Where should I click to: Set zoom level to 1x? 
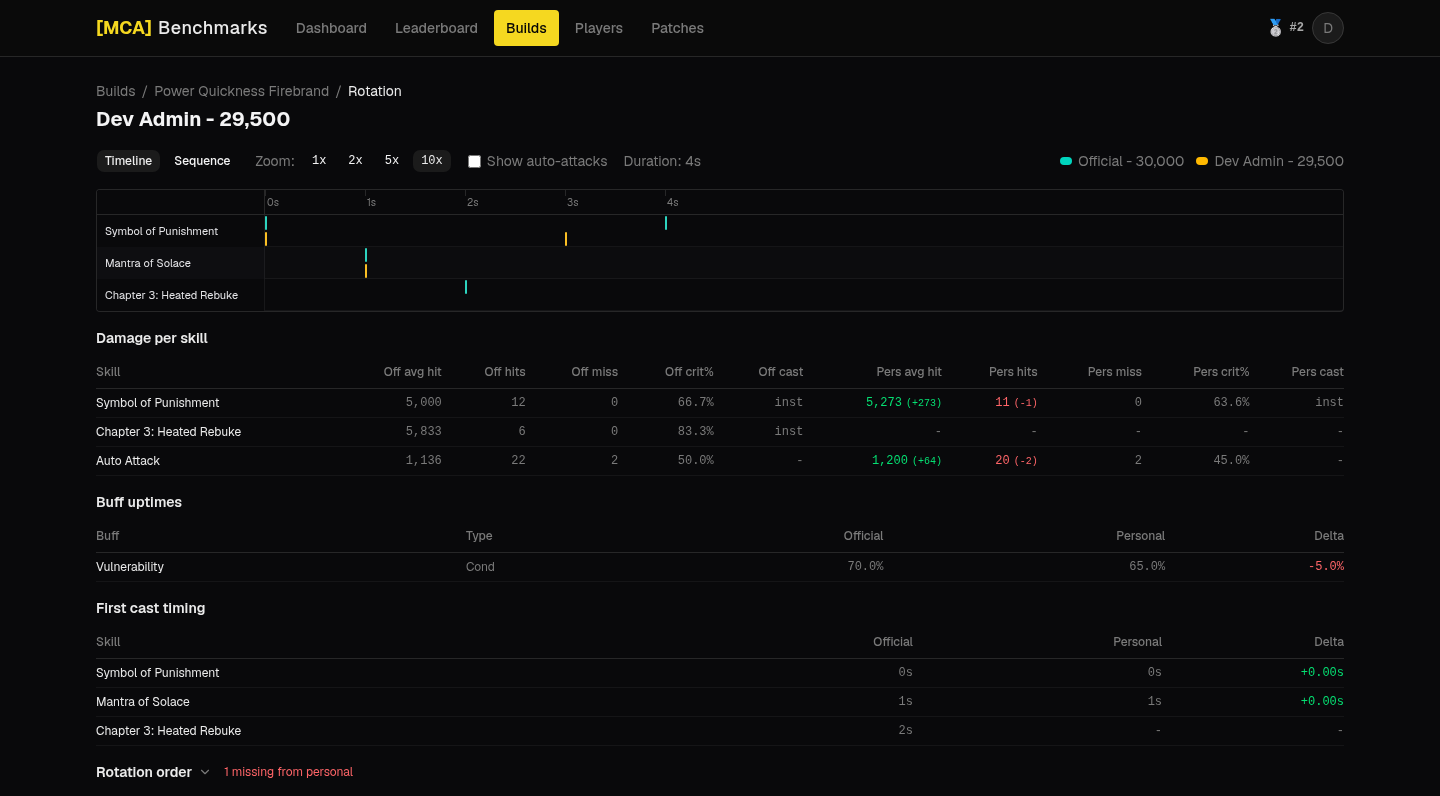point(319,161)
